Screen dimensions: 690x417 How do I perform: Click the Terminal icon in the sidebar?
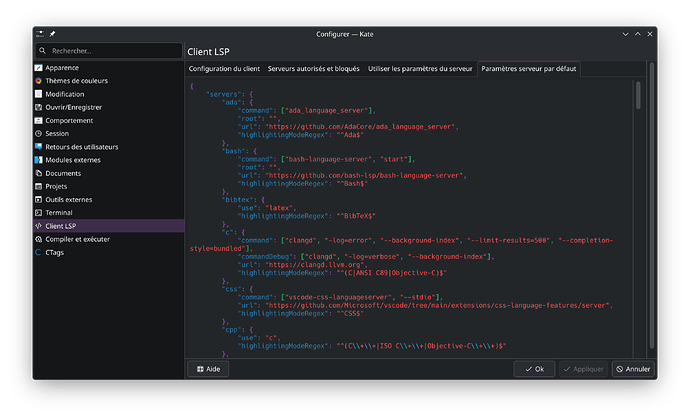(x=39, y=213)
